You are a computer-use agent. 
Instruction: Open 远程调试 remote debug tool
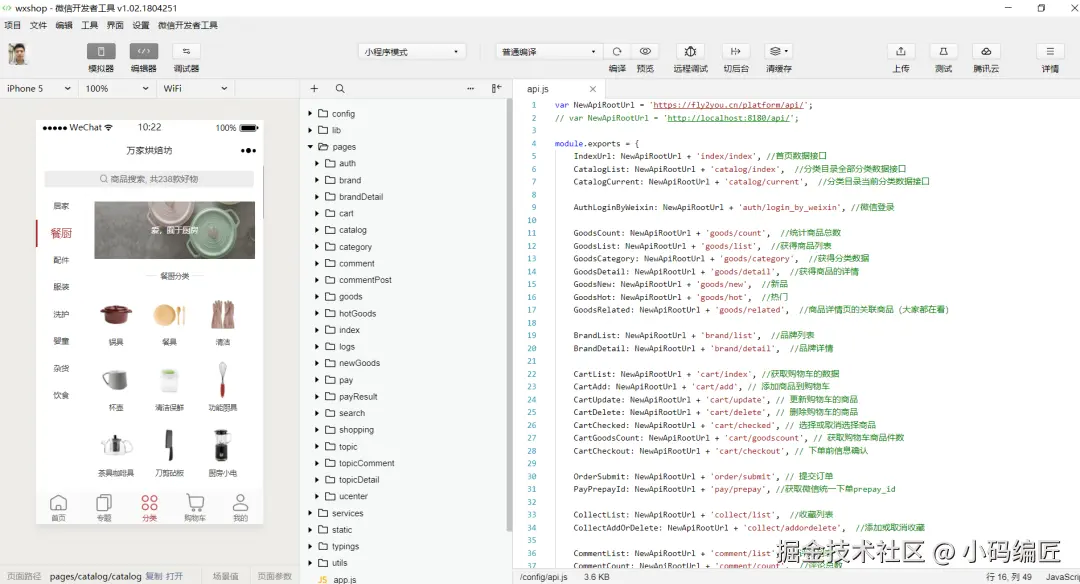pos(690,51)
